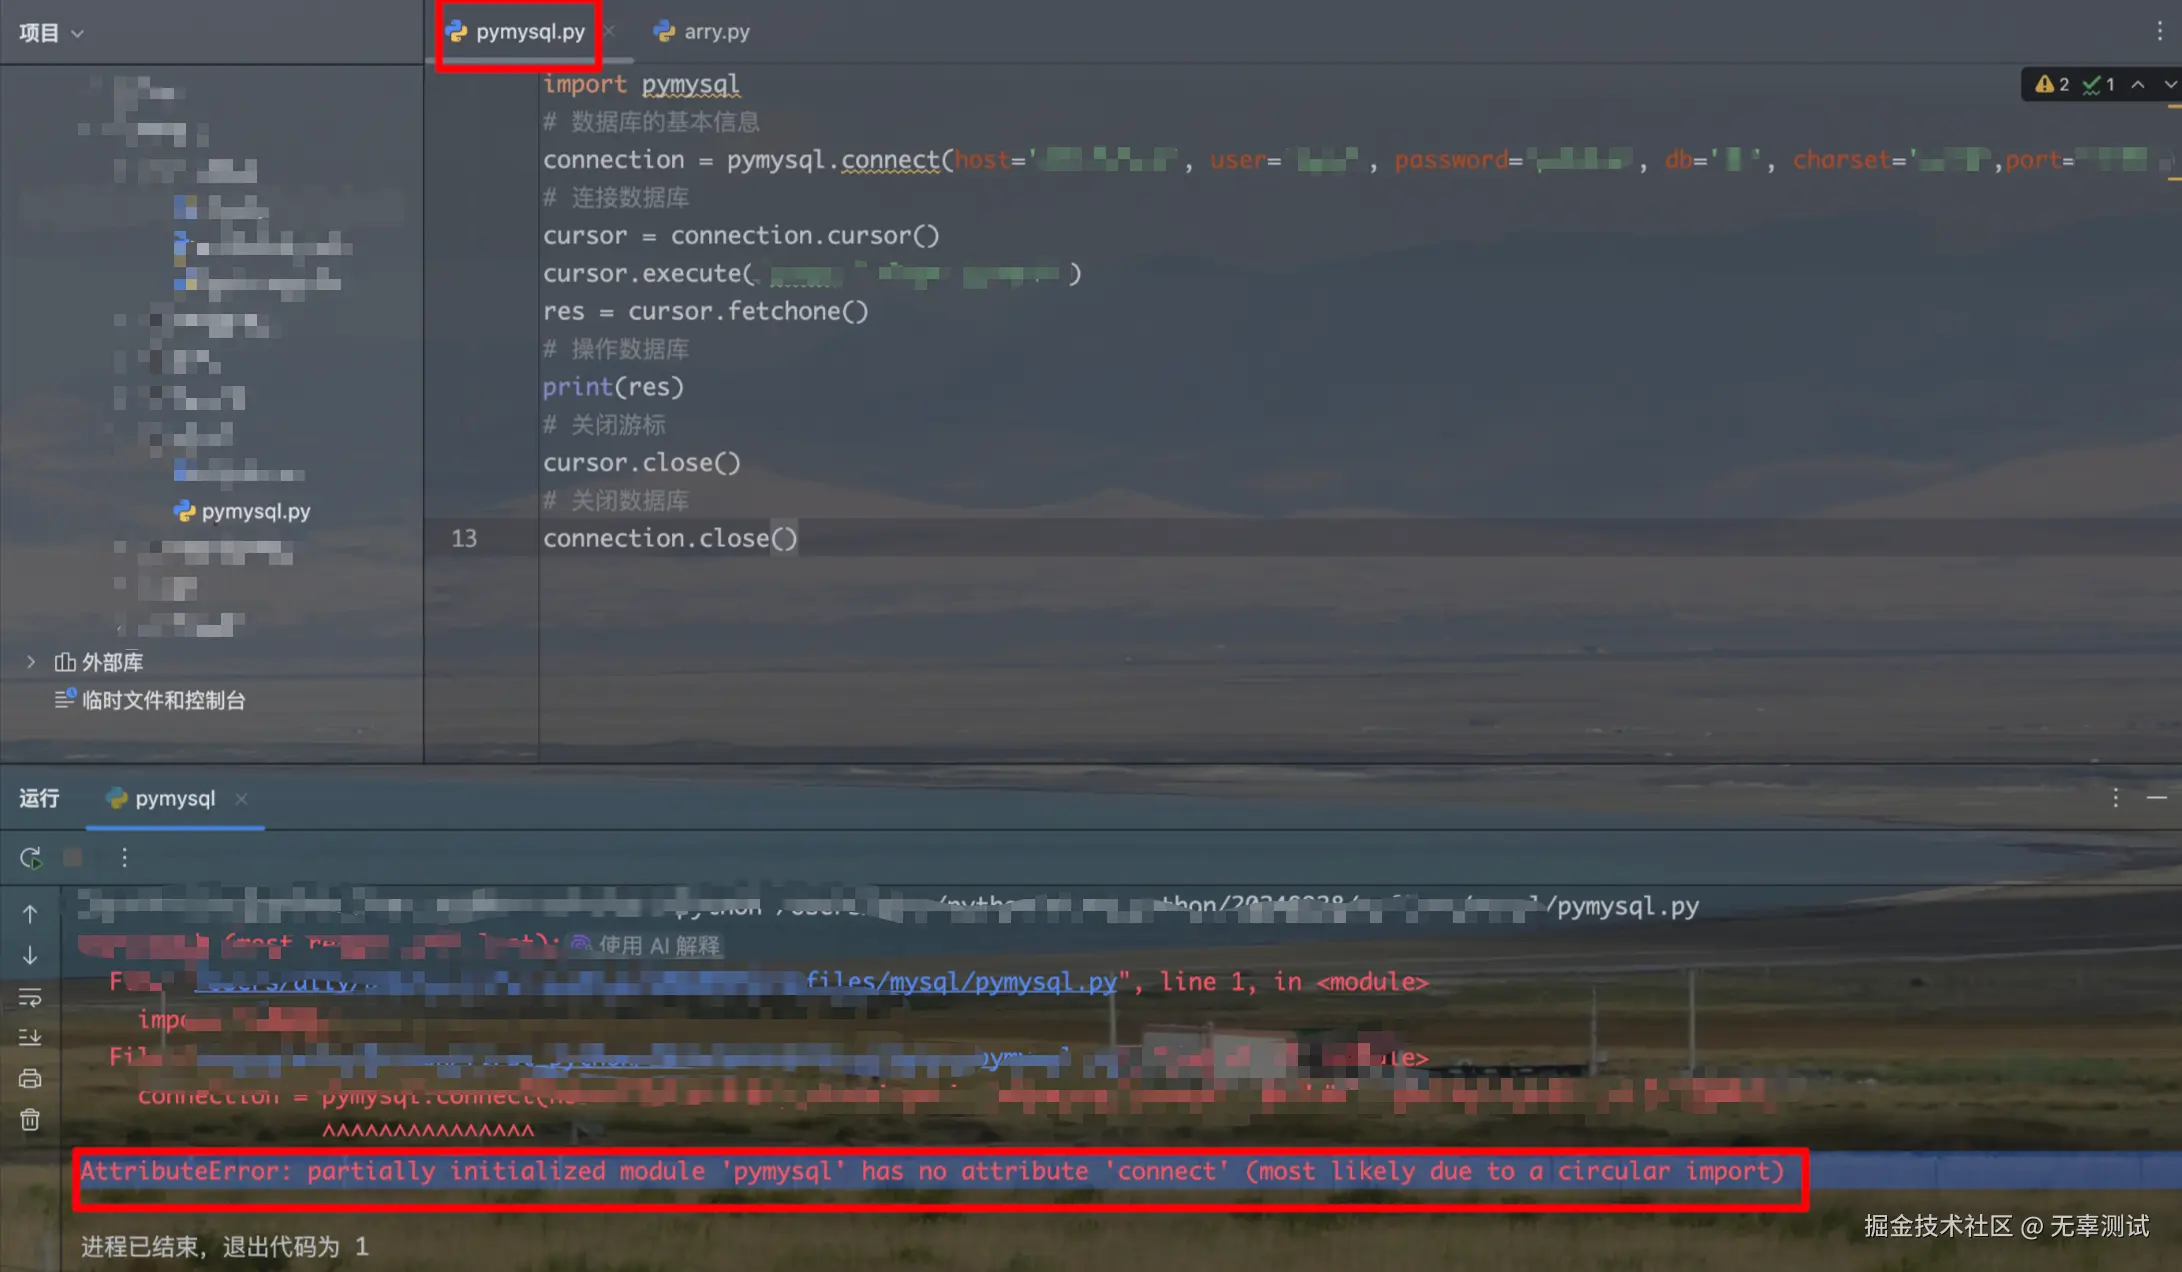Click the Python icon on pymysql.py tab
This screenshot has height=1272, width=2182.
coord(458,31)
